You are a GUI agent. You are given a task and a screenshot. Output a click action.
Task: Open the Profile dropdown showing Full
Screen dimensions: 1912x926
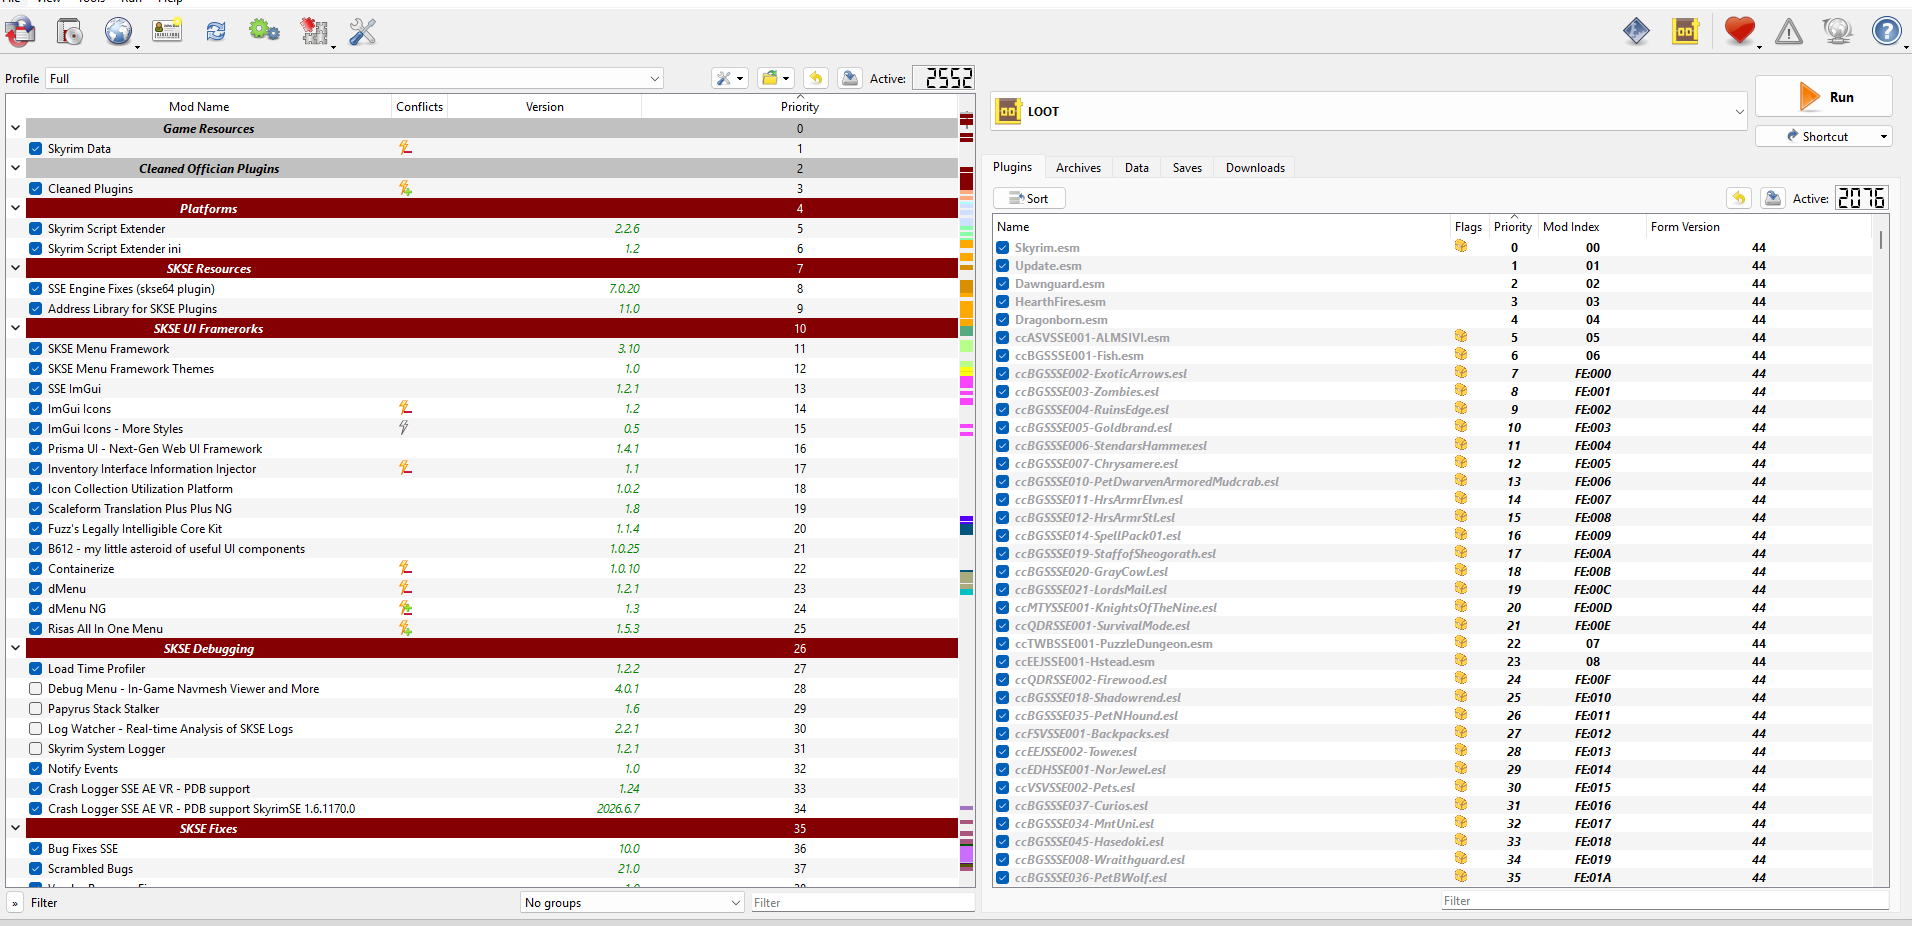355,78
